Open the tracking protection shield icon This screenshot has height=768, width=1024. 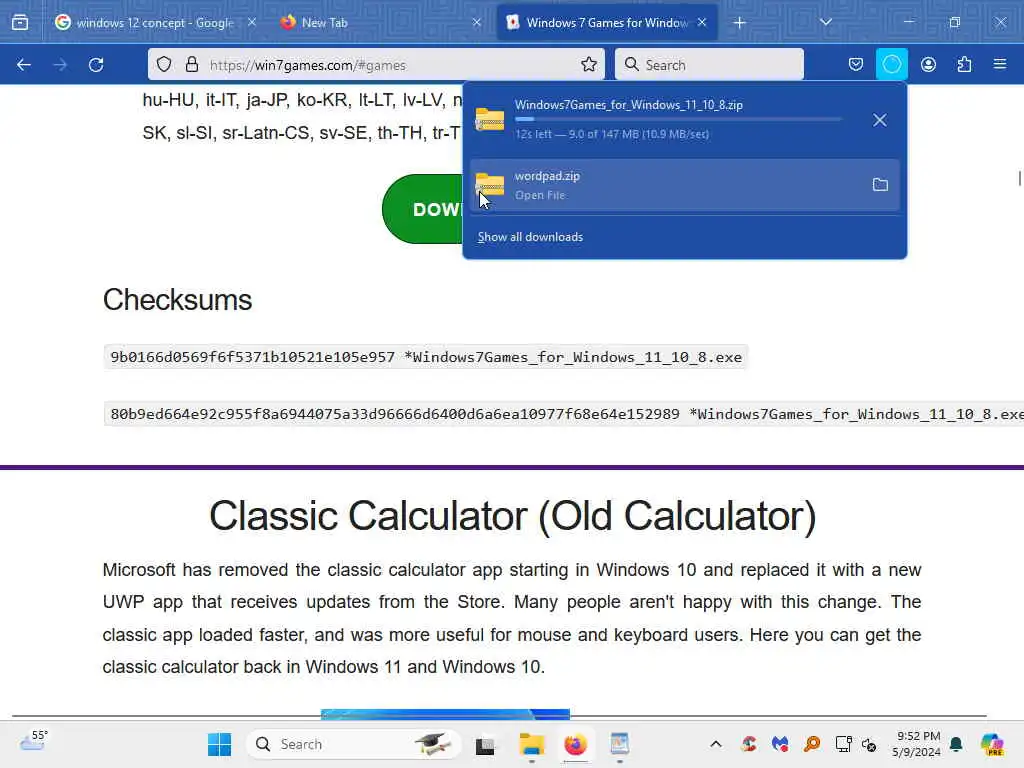tap(164, 65)
